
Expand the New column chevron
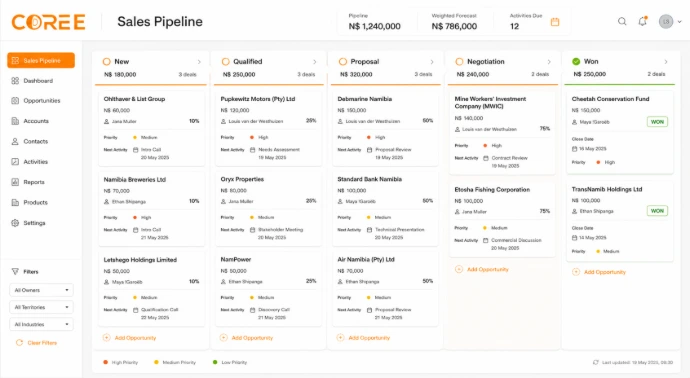click(199, 62)
